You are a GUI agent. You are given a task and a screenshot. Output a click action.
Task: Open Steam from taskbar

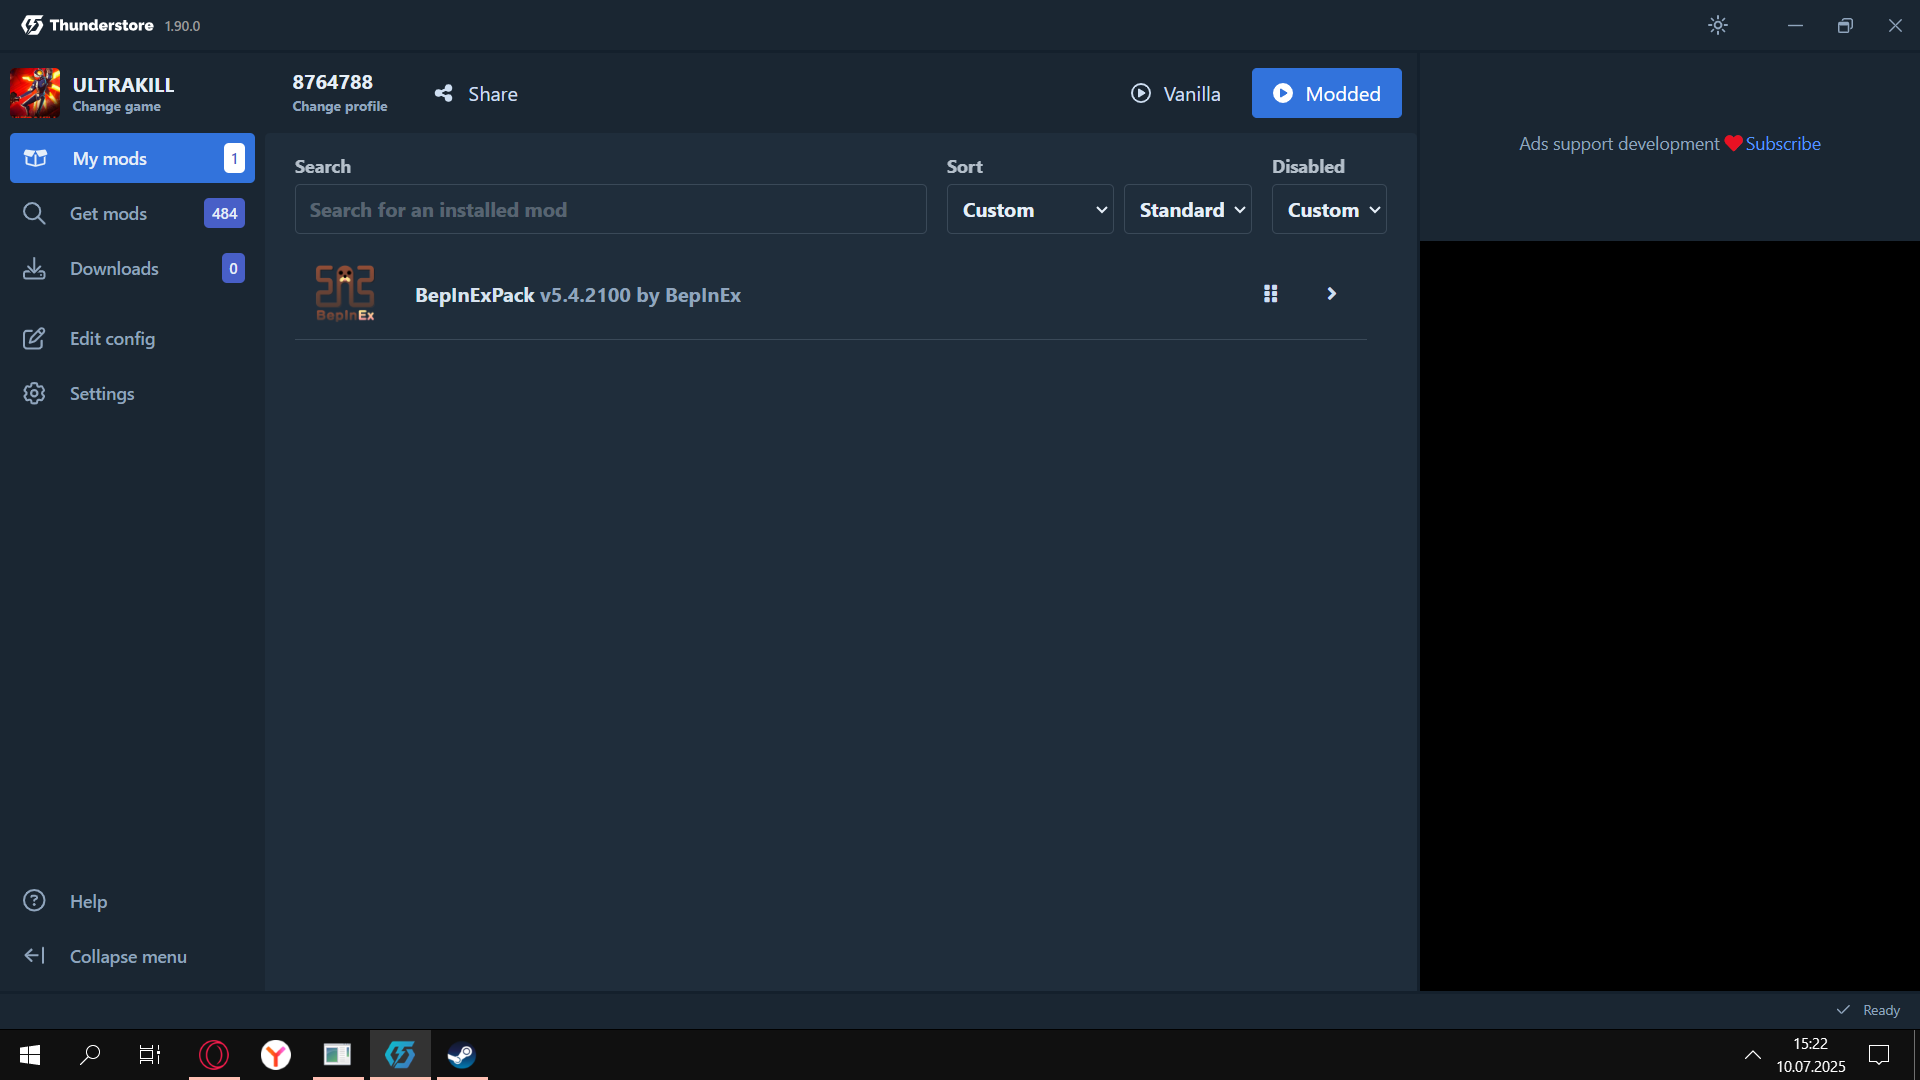462,1055
